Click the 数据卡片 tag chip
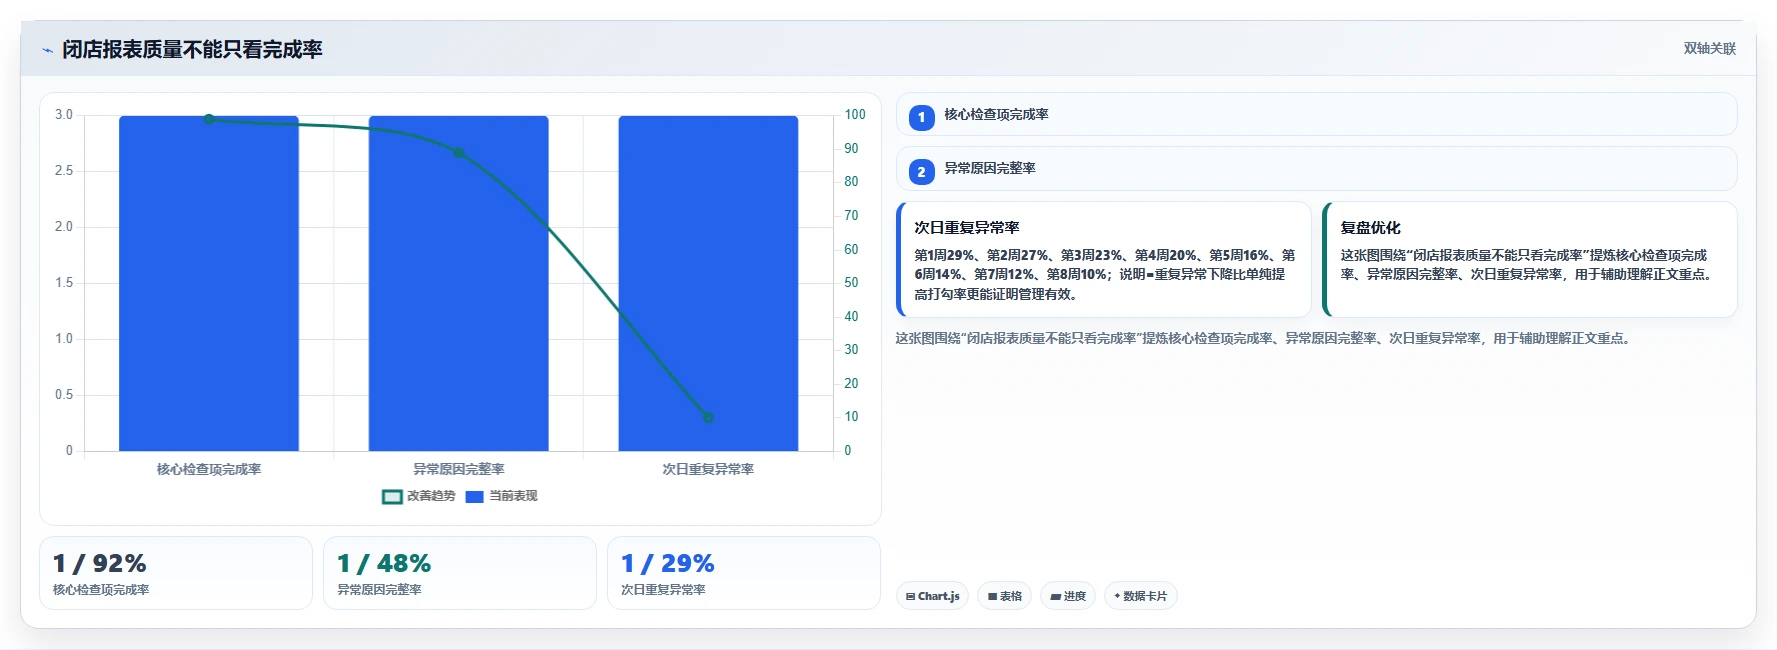The image size is (1777, 650). pyautogui.click(x=1141, y=596)
